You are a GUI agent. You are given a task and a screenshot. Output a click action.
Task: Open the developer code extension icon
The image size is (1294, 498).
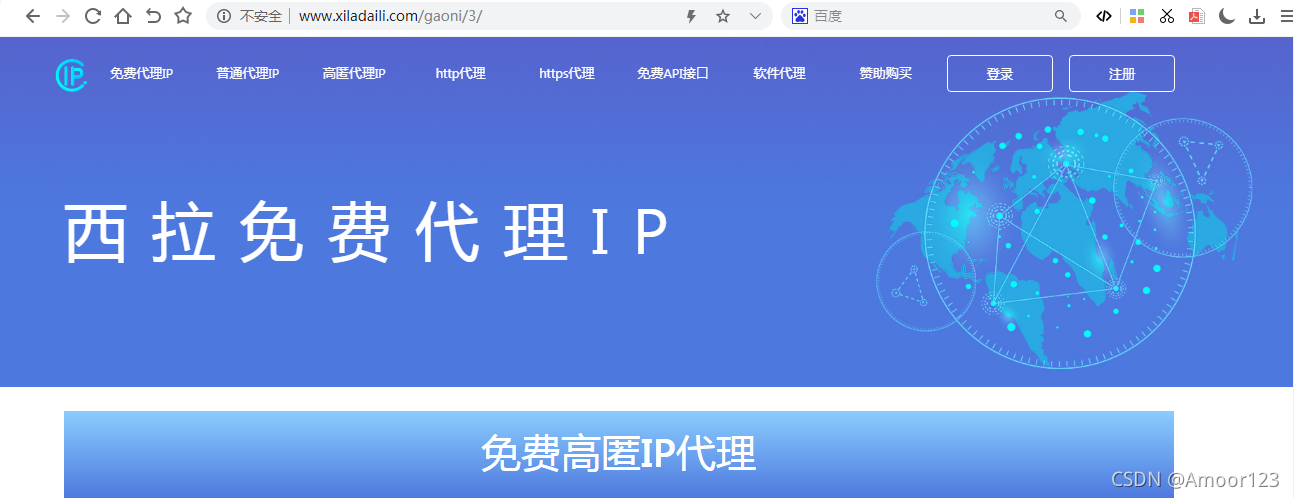tap(1104, 16)
